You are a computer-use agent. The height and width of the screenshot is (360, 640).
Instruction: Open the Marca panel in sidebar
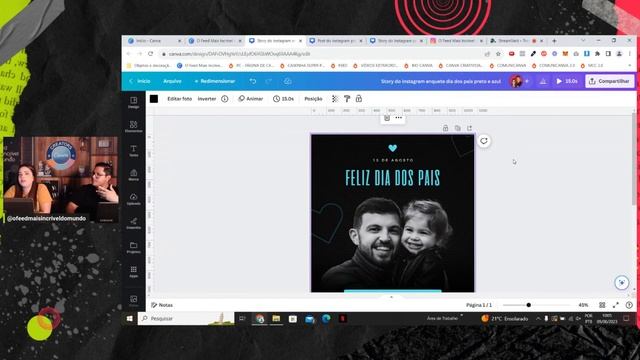coord(133,175)
